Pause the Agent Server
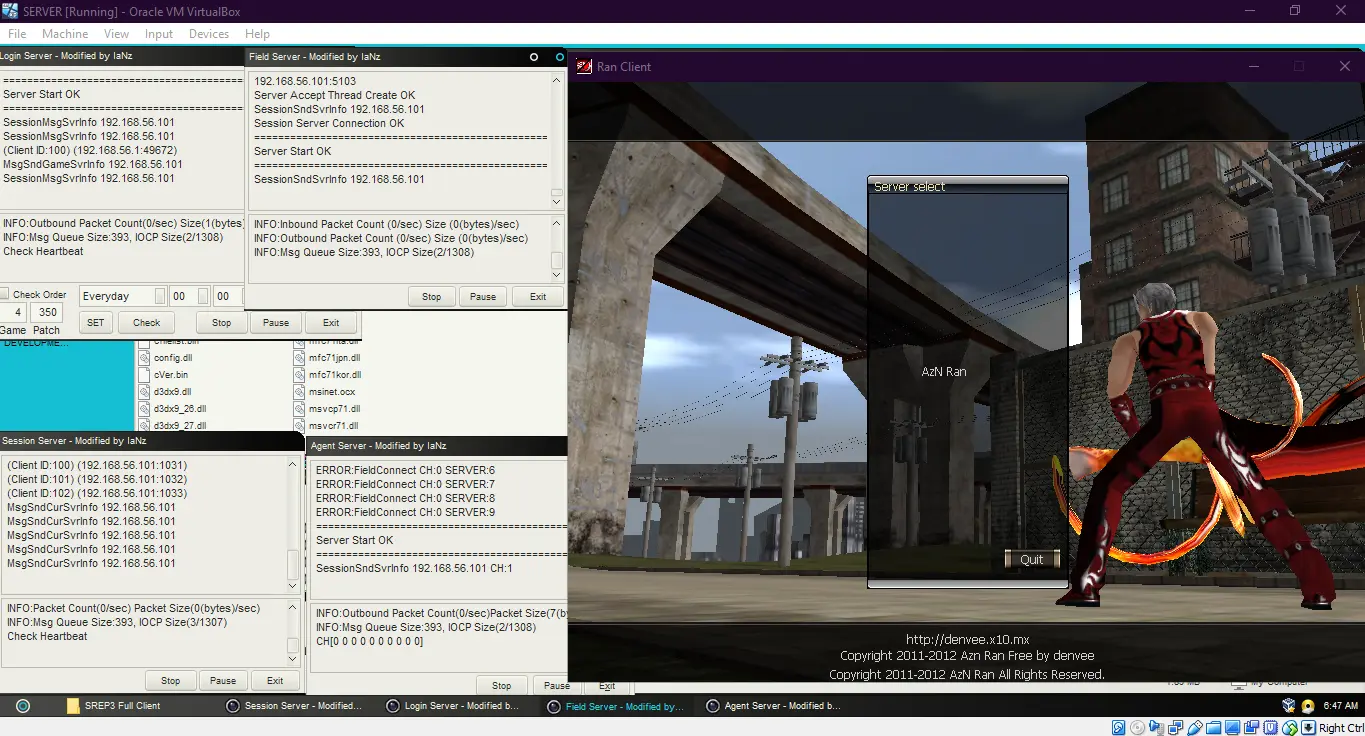 click(x=557, y=686)
